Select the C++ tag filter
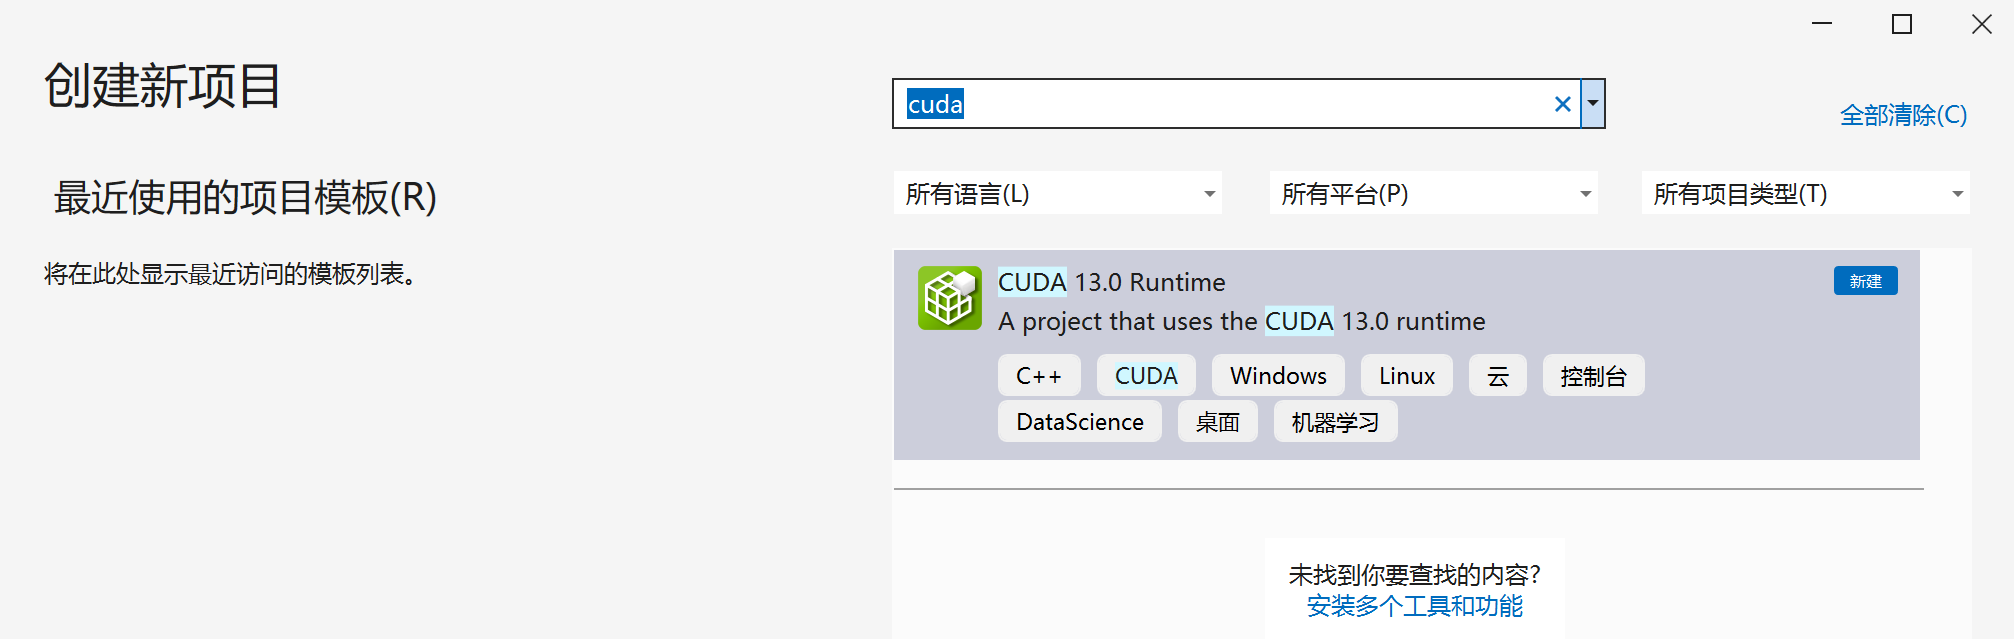The width and height of the screenshot is (2014, 643). (1038, 375)
